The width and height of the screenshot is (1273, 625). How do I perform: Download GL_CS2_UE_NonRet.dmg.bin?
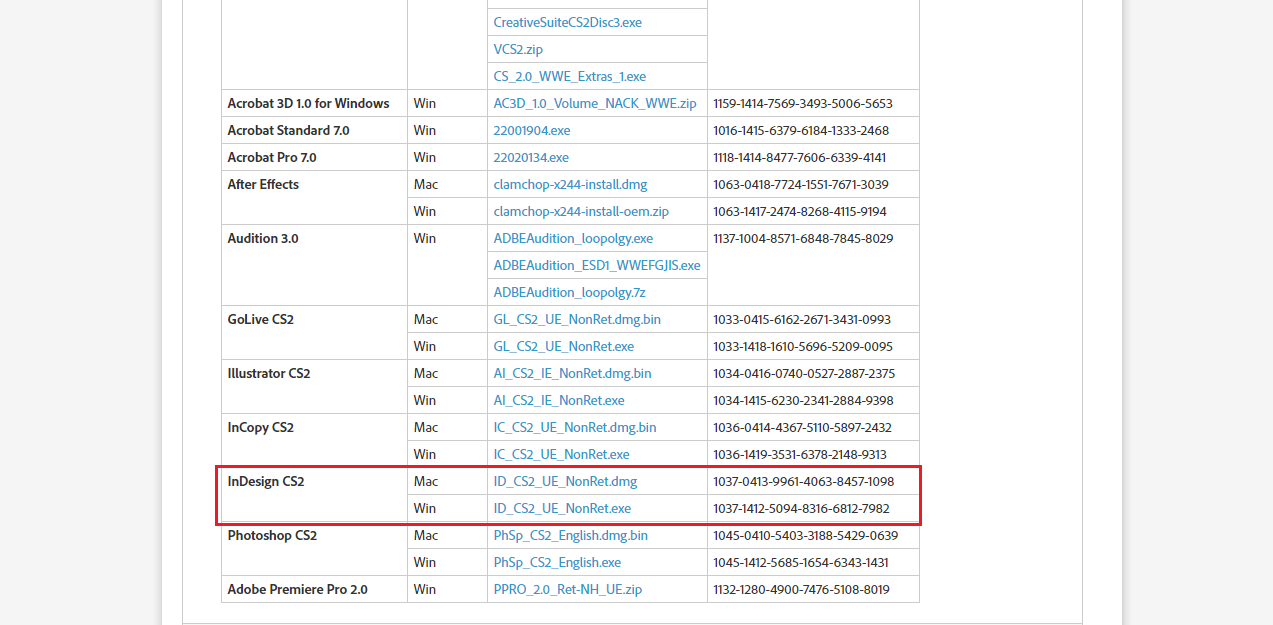click(577, 319)
